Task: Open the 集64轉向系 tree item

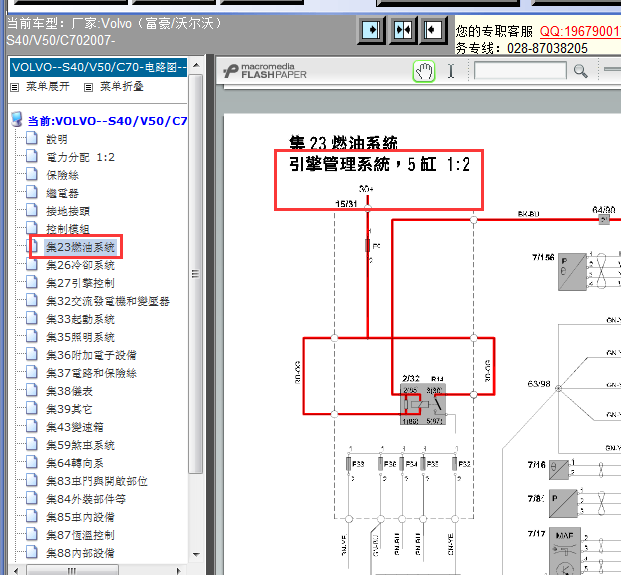Action: coord(75,463)
